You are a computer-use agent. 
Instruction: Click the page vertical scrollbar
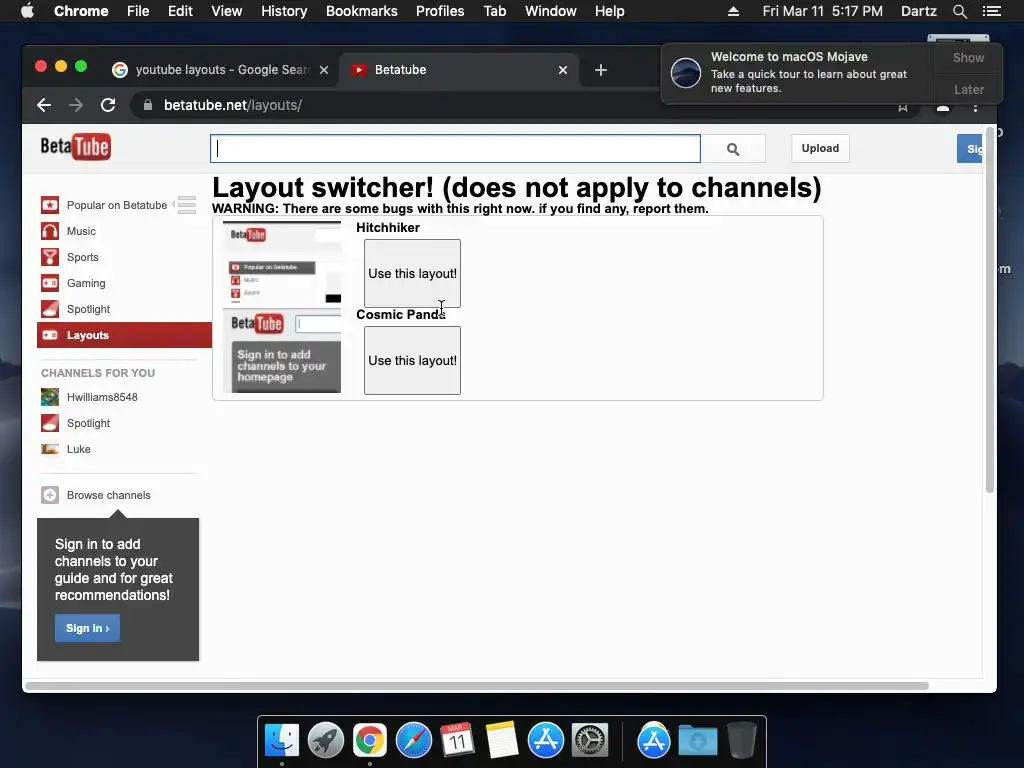tap(990, 310)
